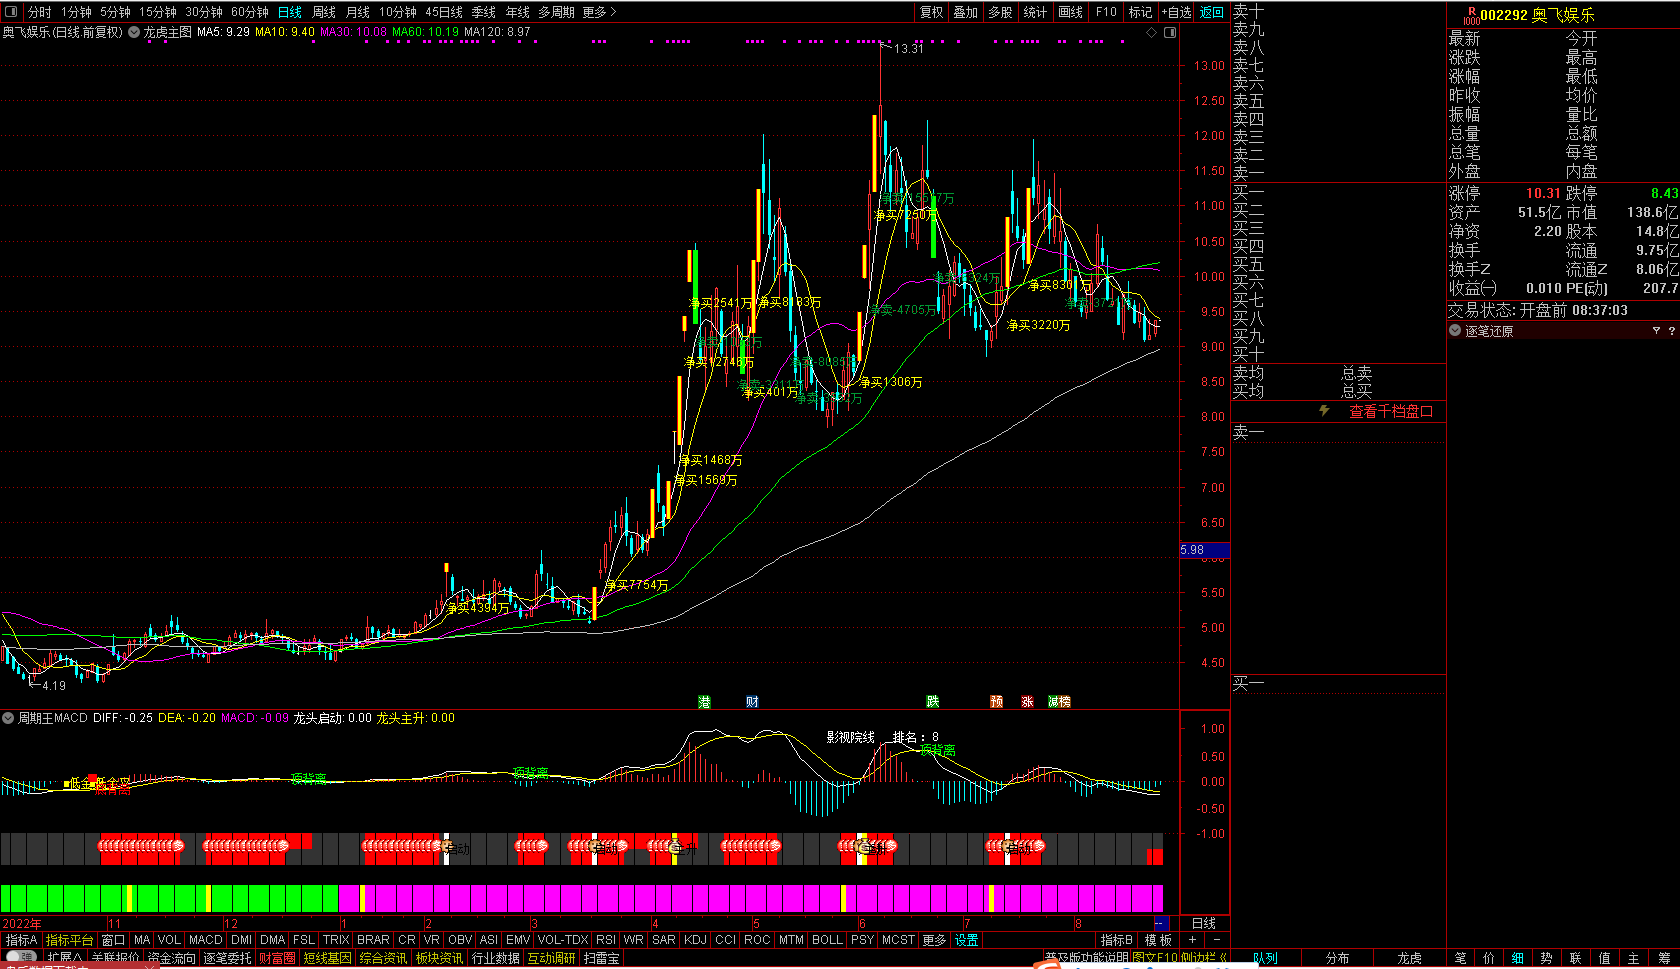Click the 复权 button
1680x969 pixels.
tap(932, 12)
